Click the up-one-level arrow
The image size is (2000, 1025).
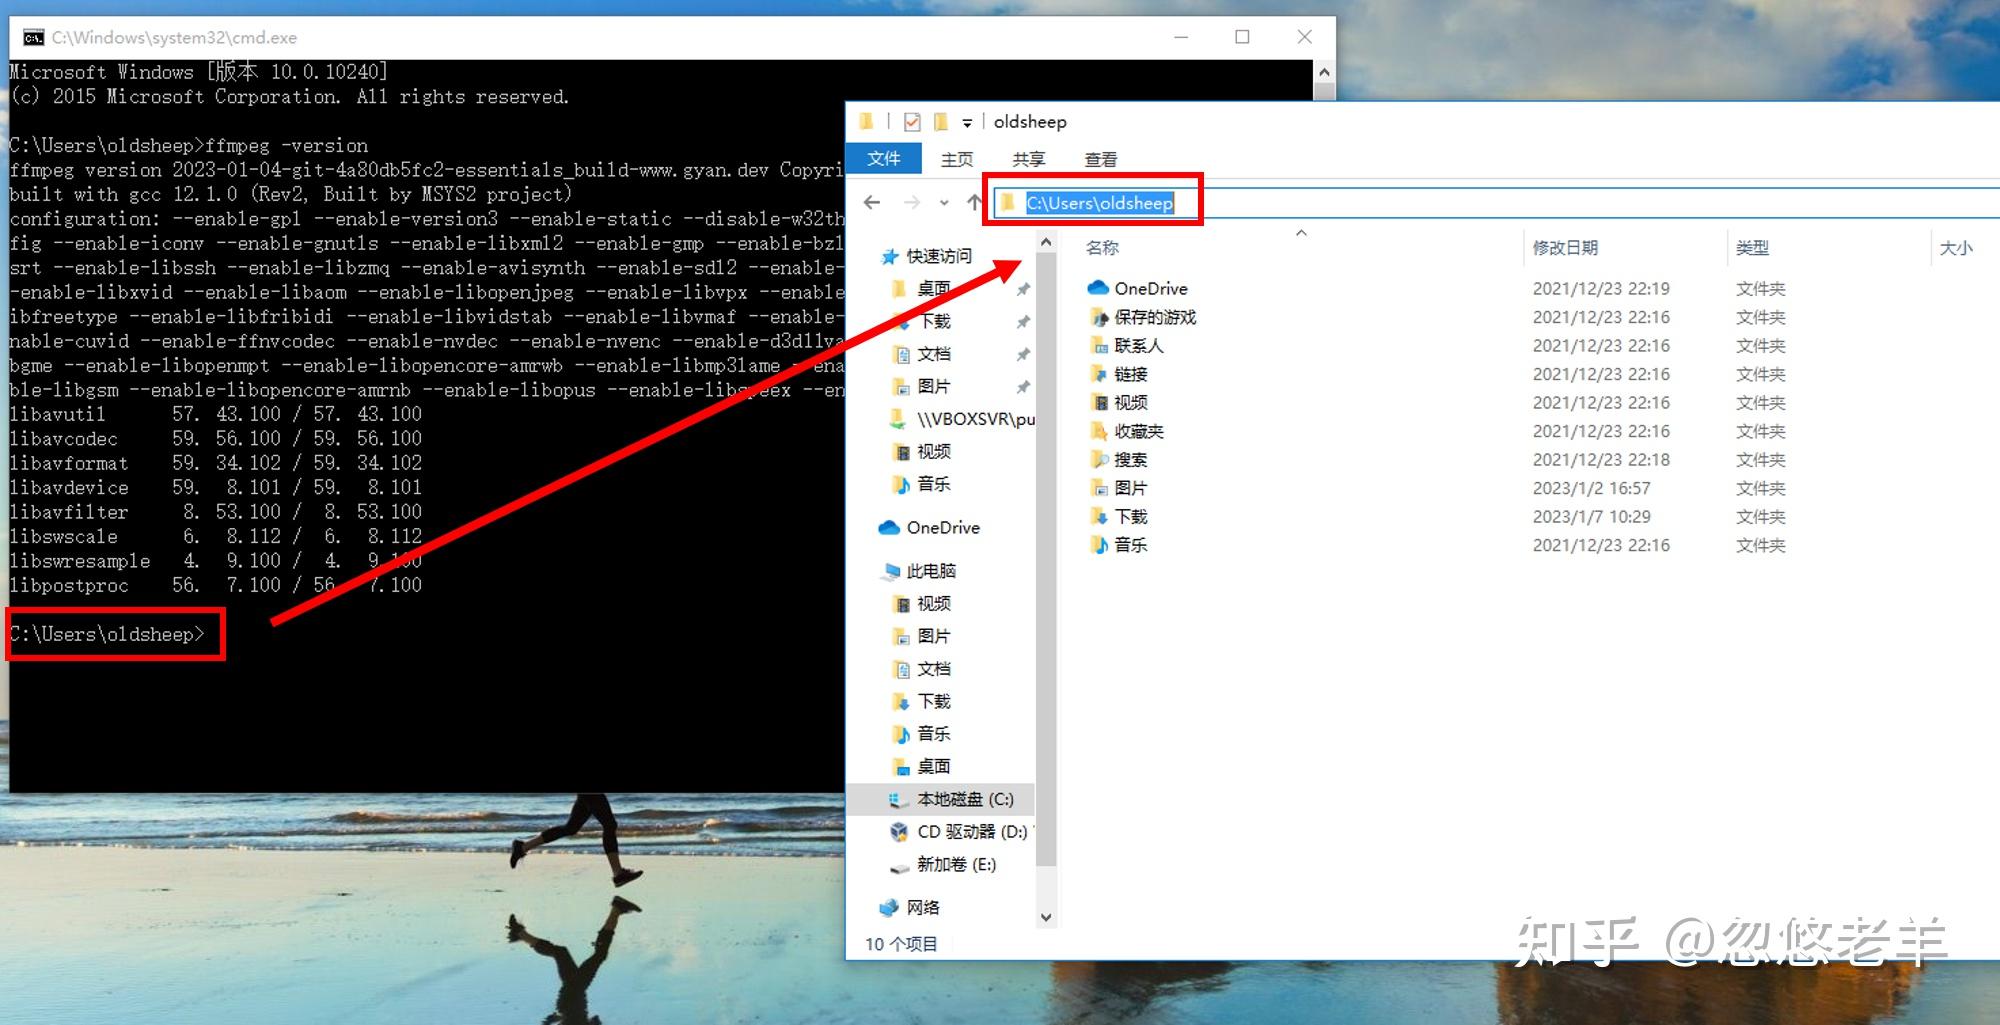click(x=974, y=203)
